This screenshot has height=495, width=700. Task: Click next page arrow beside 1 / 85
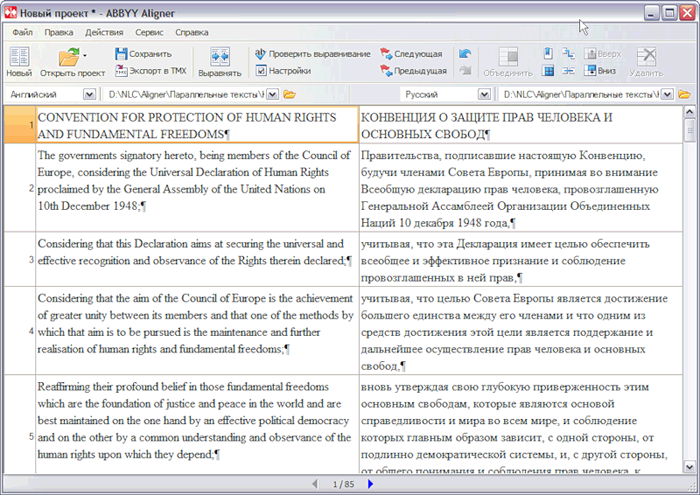point(370,485)
